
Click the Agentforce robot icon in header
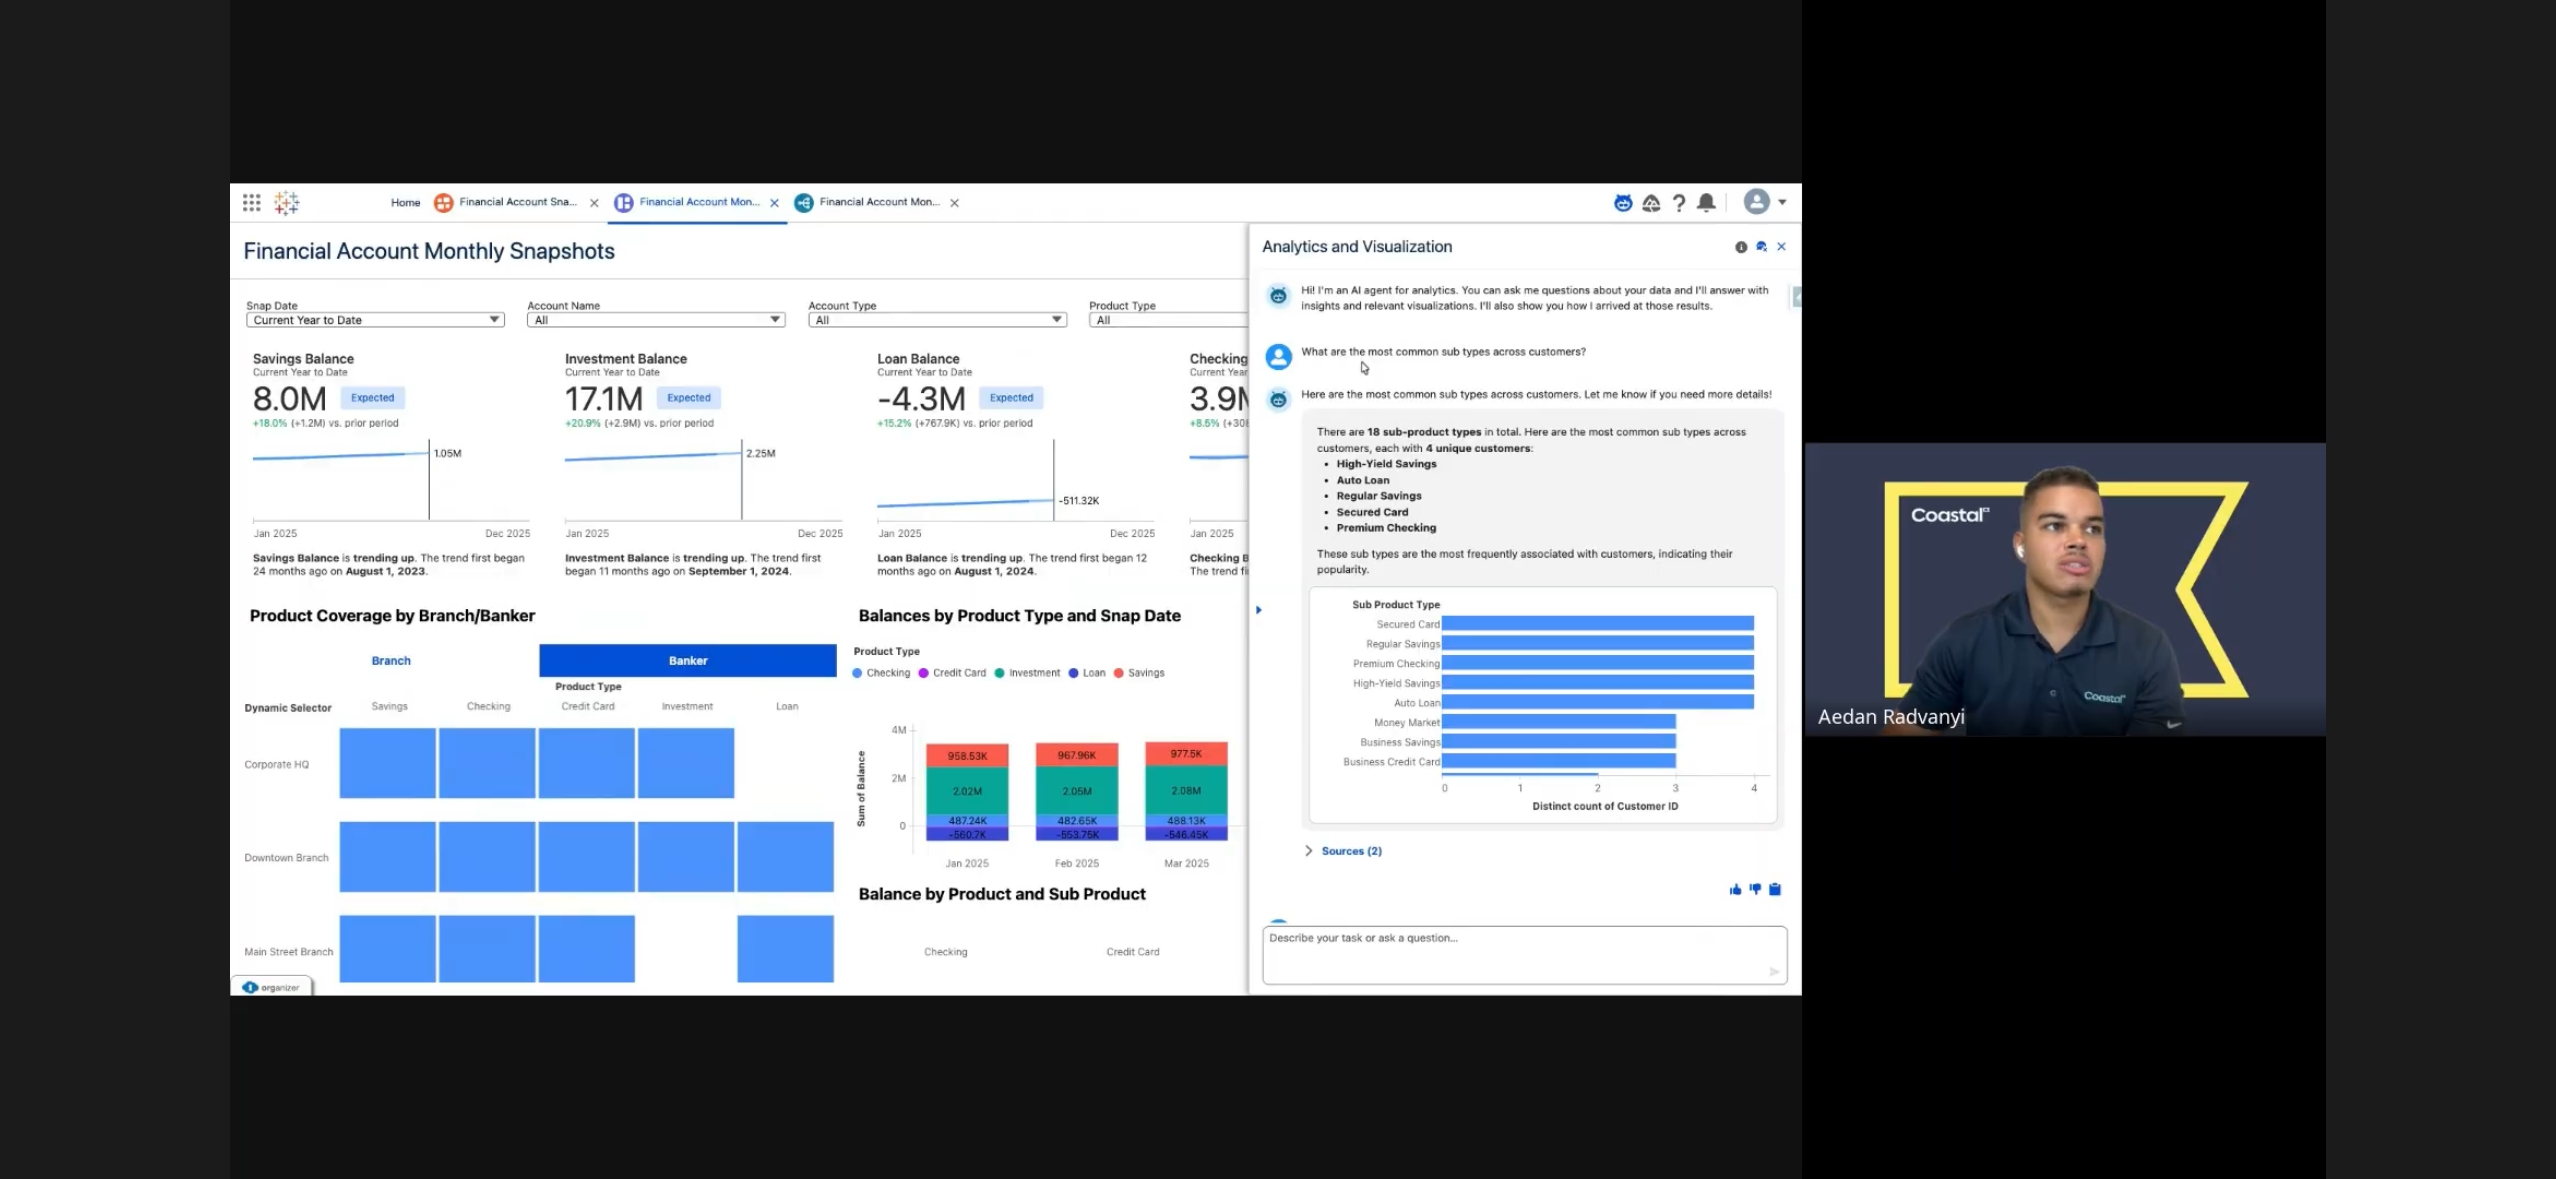pos(1623,203)
